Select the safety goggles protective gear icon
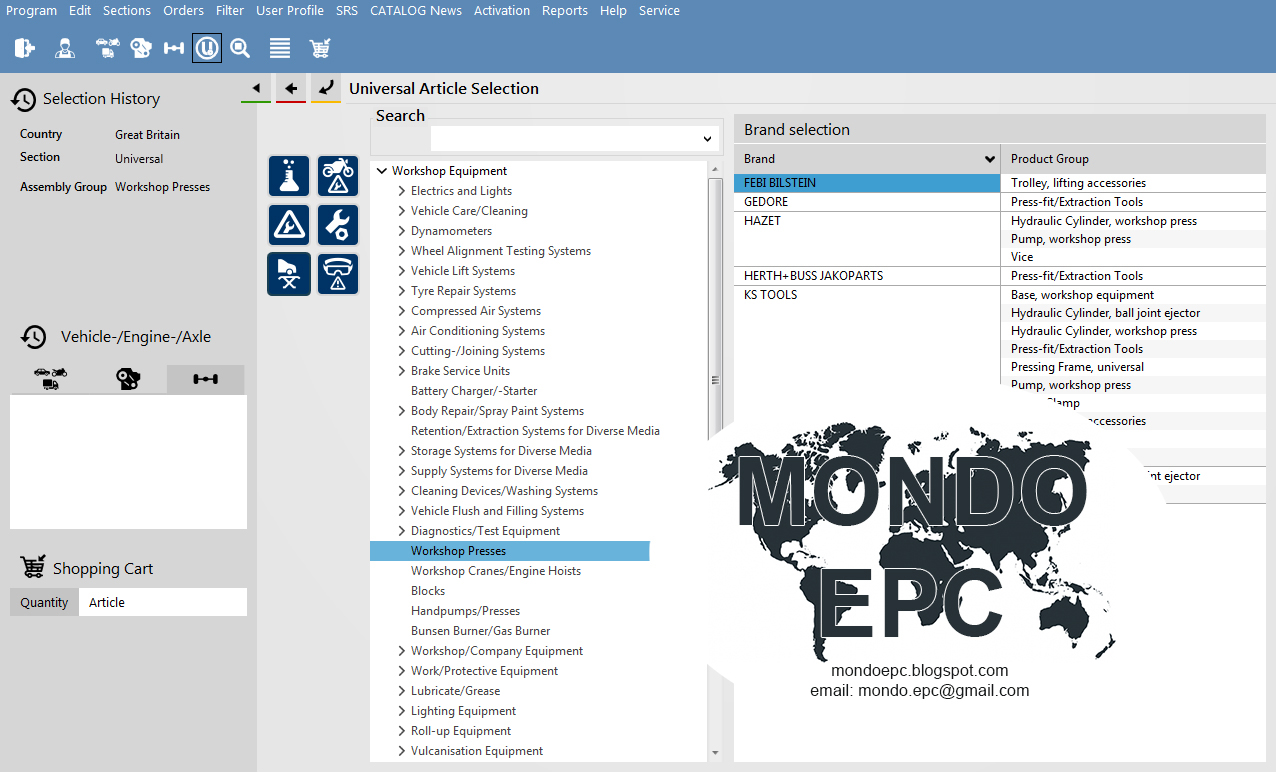The width and height of the screenshot is (1276, 772). 338,274
